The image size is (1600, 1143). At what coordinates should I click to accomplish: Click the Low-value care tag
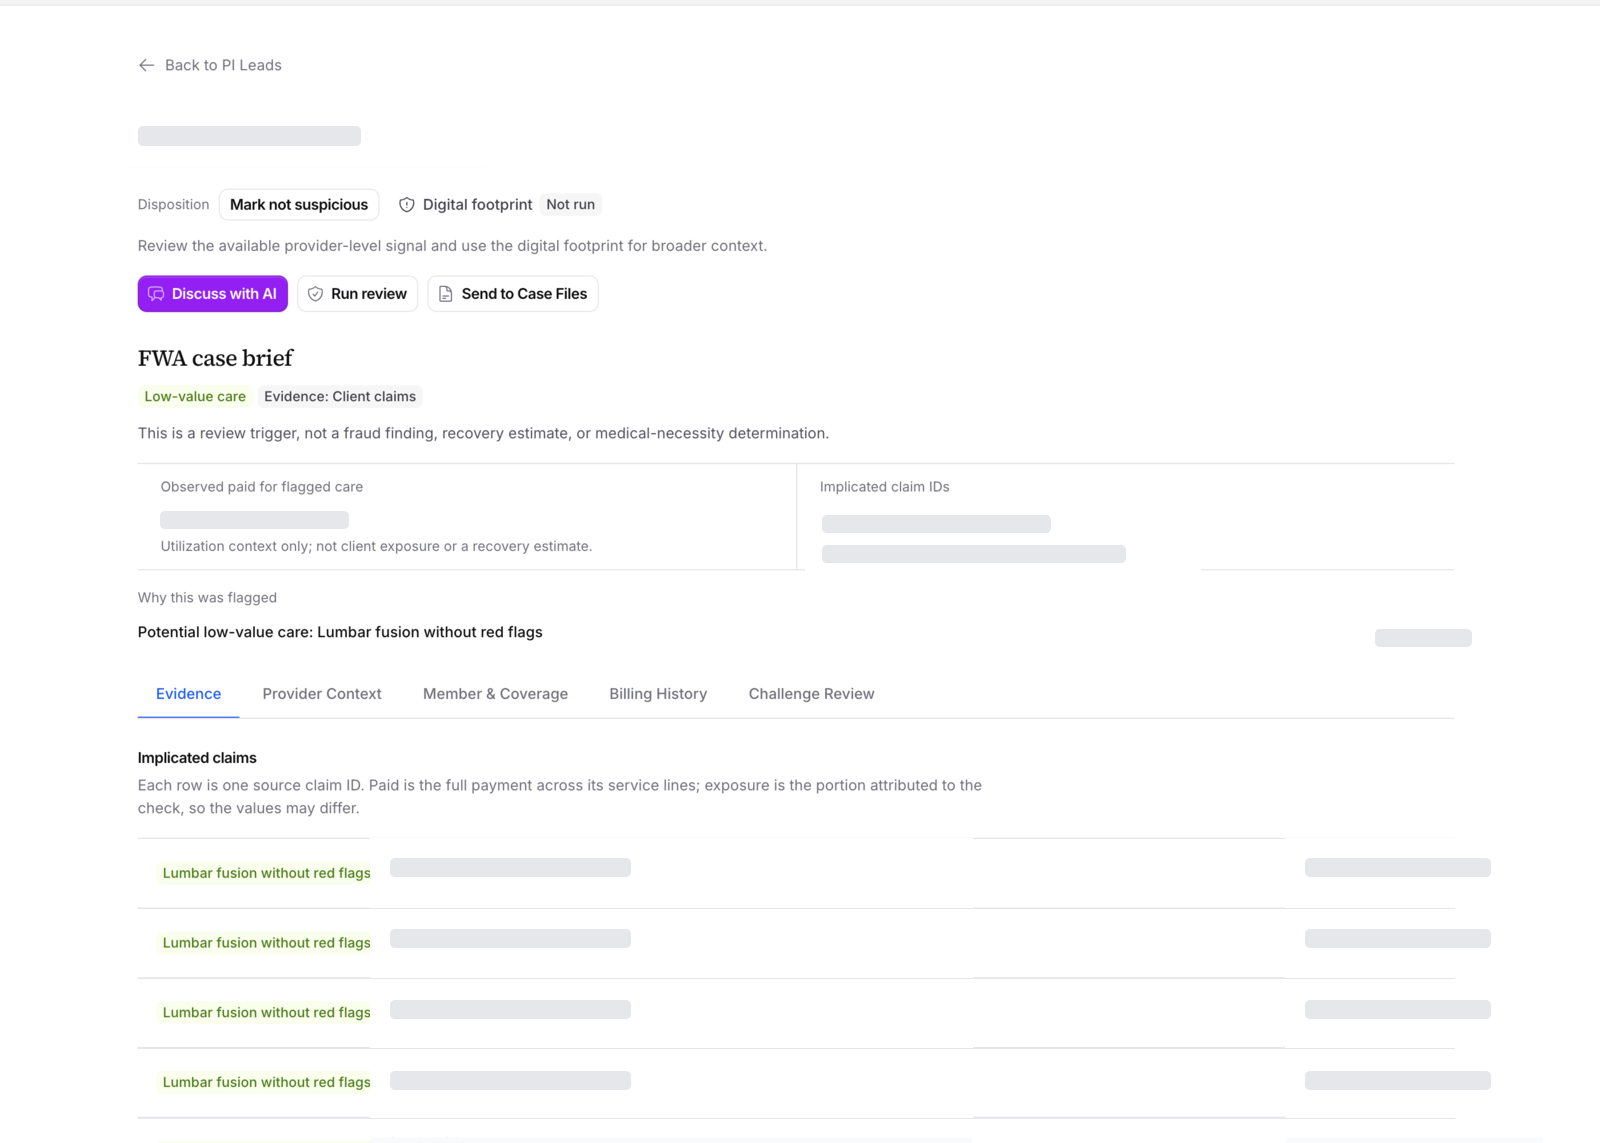pyautogui.click(x=195, y=396)
